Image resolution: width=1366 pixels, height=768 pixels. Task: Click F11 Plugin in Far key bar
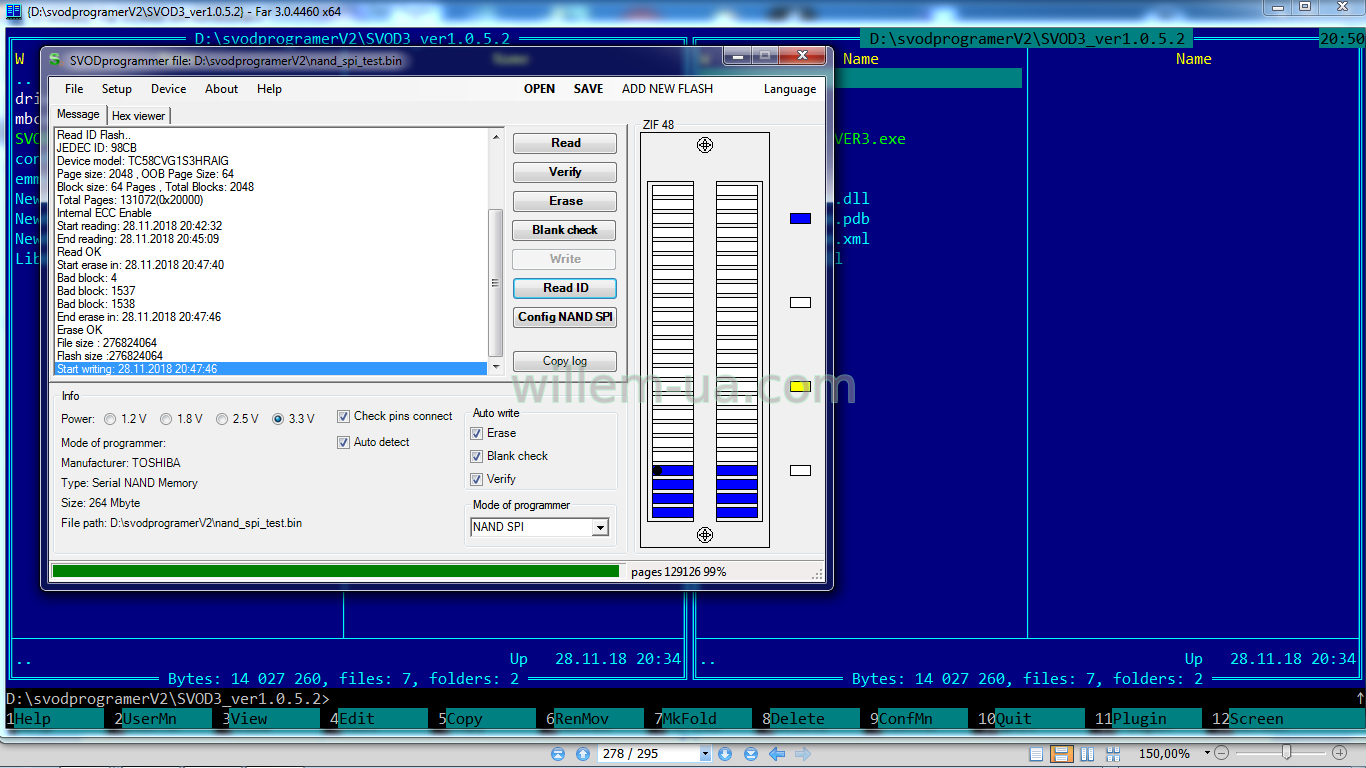[x=1149, y=719]
